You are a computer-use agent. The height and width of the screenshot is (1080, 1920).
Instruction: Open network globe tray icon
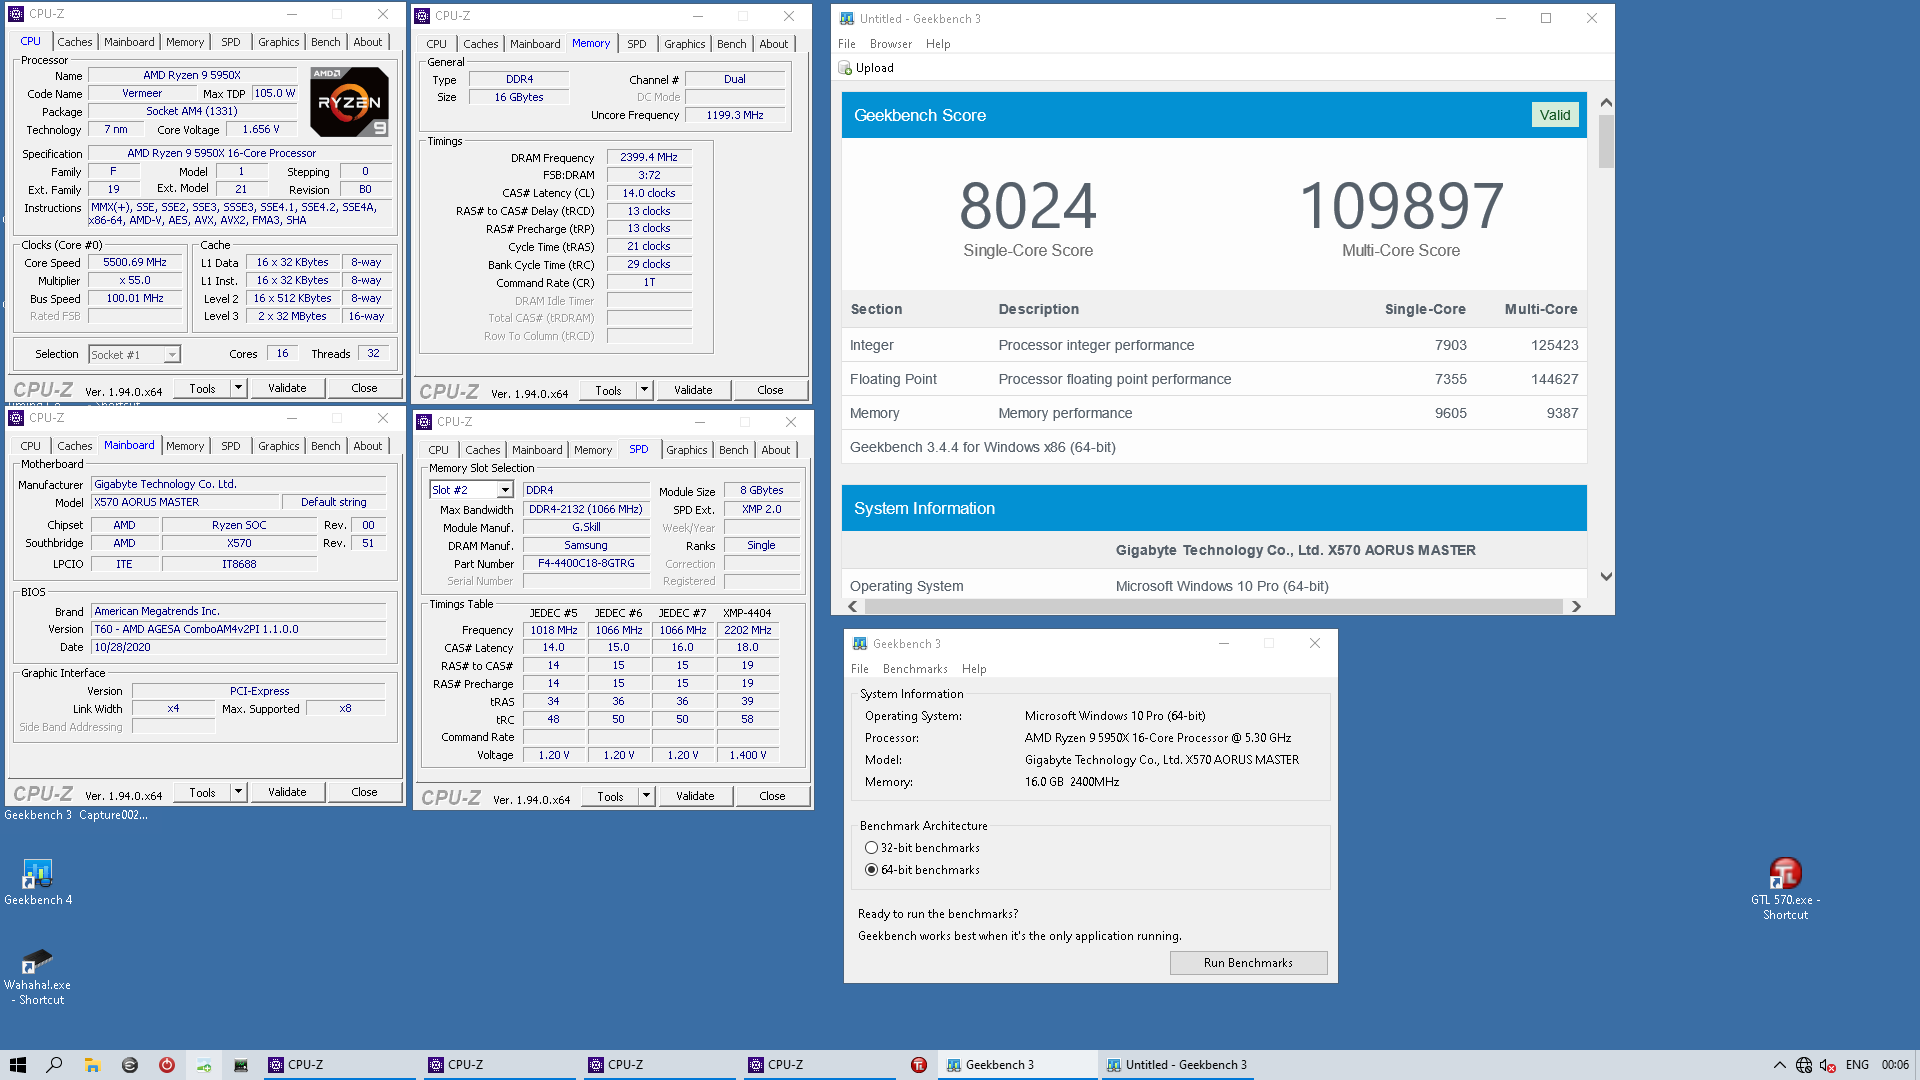1804,1065
